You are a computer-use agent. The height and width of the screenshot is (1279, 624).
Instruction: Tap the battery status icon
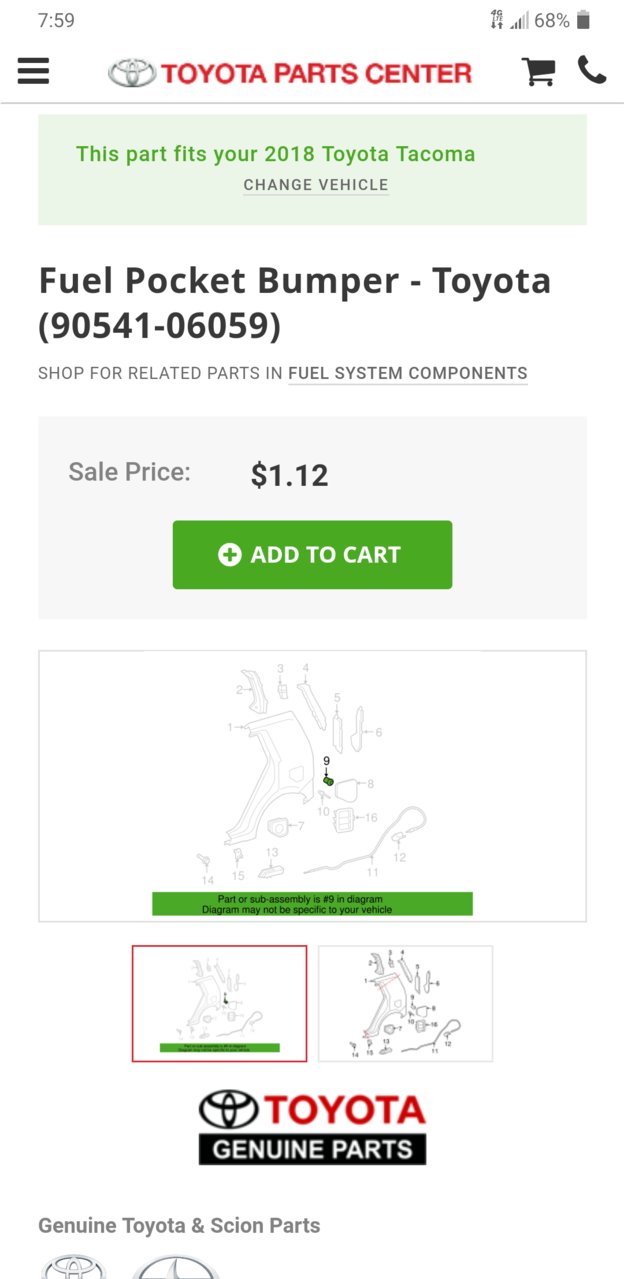tap(584, 20)
